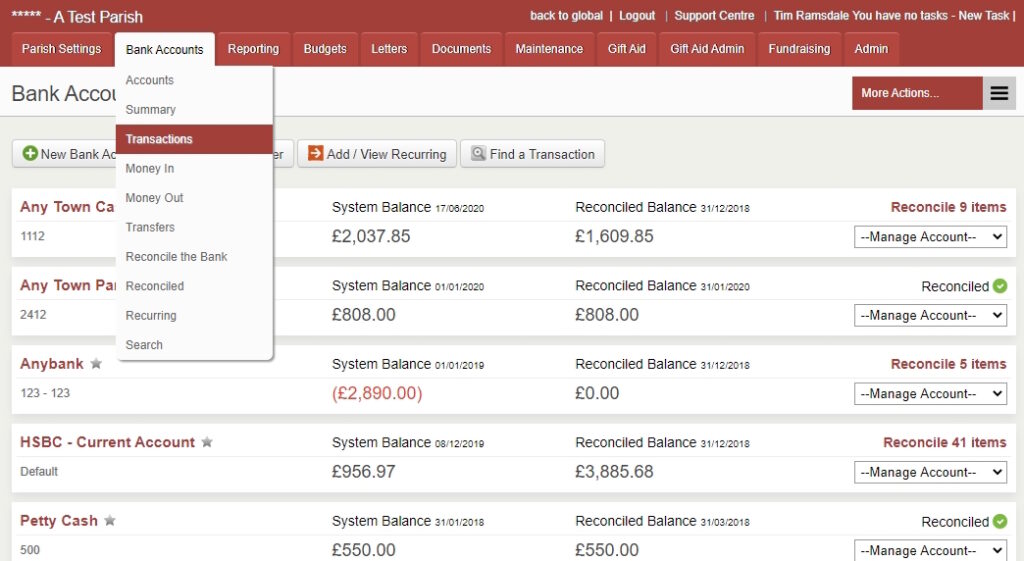The height and width of the screenshot is (561, 1024).
Task: Open the Fundraising tab
Action: click(x=799, y=49)
